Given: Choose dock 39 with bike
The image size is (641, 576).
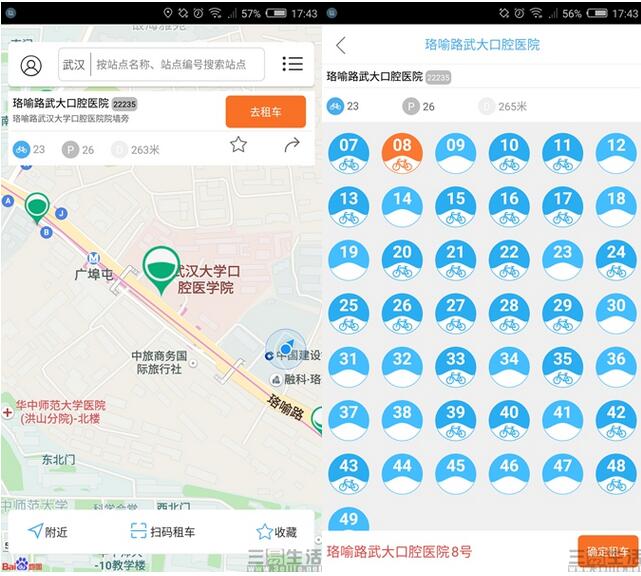Looking at the screenshot, I should 456,420.
